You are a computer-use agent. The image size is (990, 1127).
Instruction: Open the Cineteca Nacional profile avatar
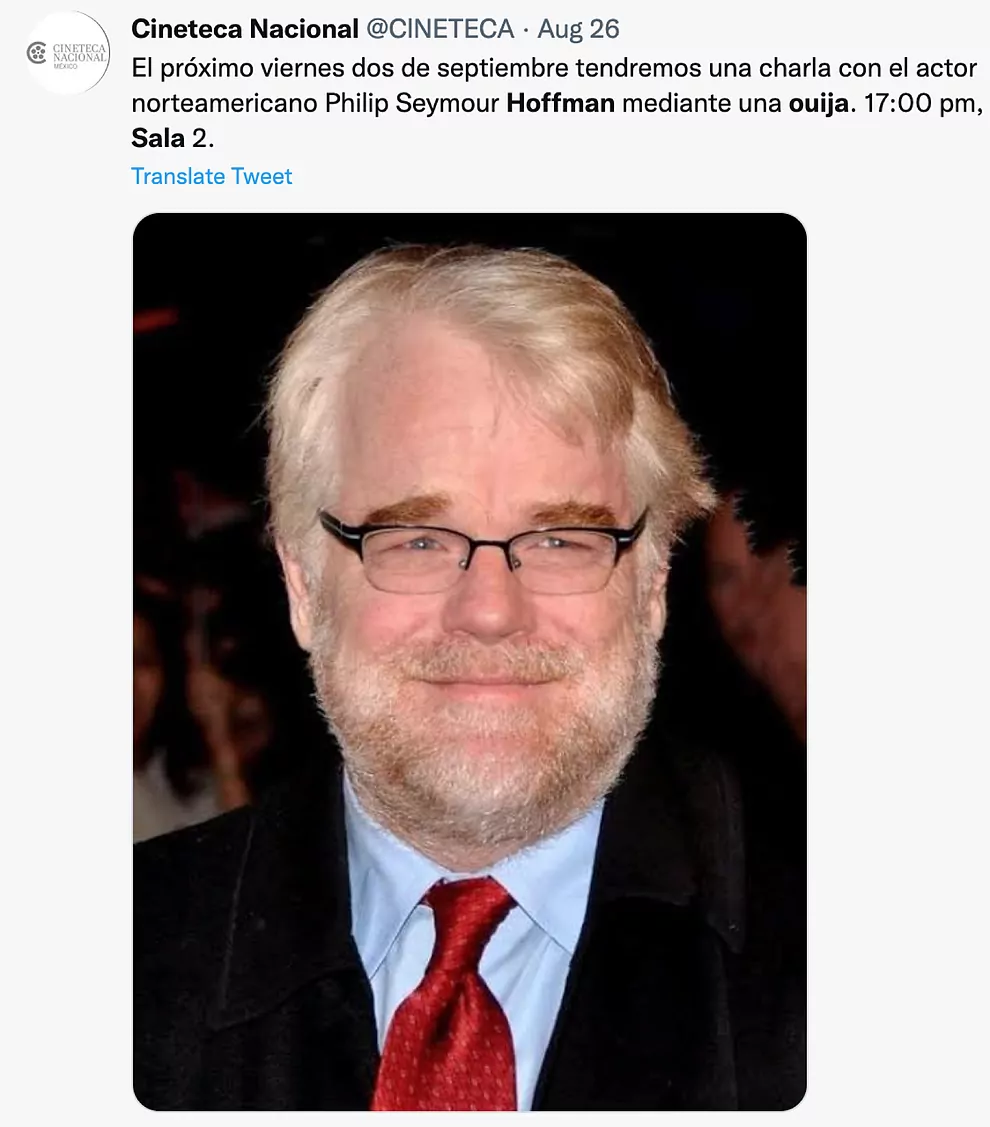pyautogui.click(x=68, y=52)
